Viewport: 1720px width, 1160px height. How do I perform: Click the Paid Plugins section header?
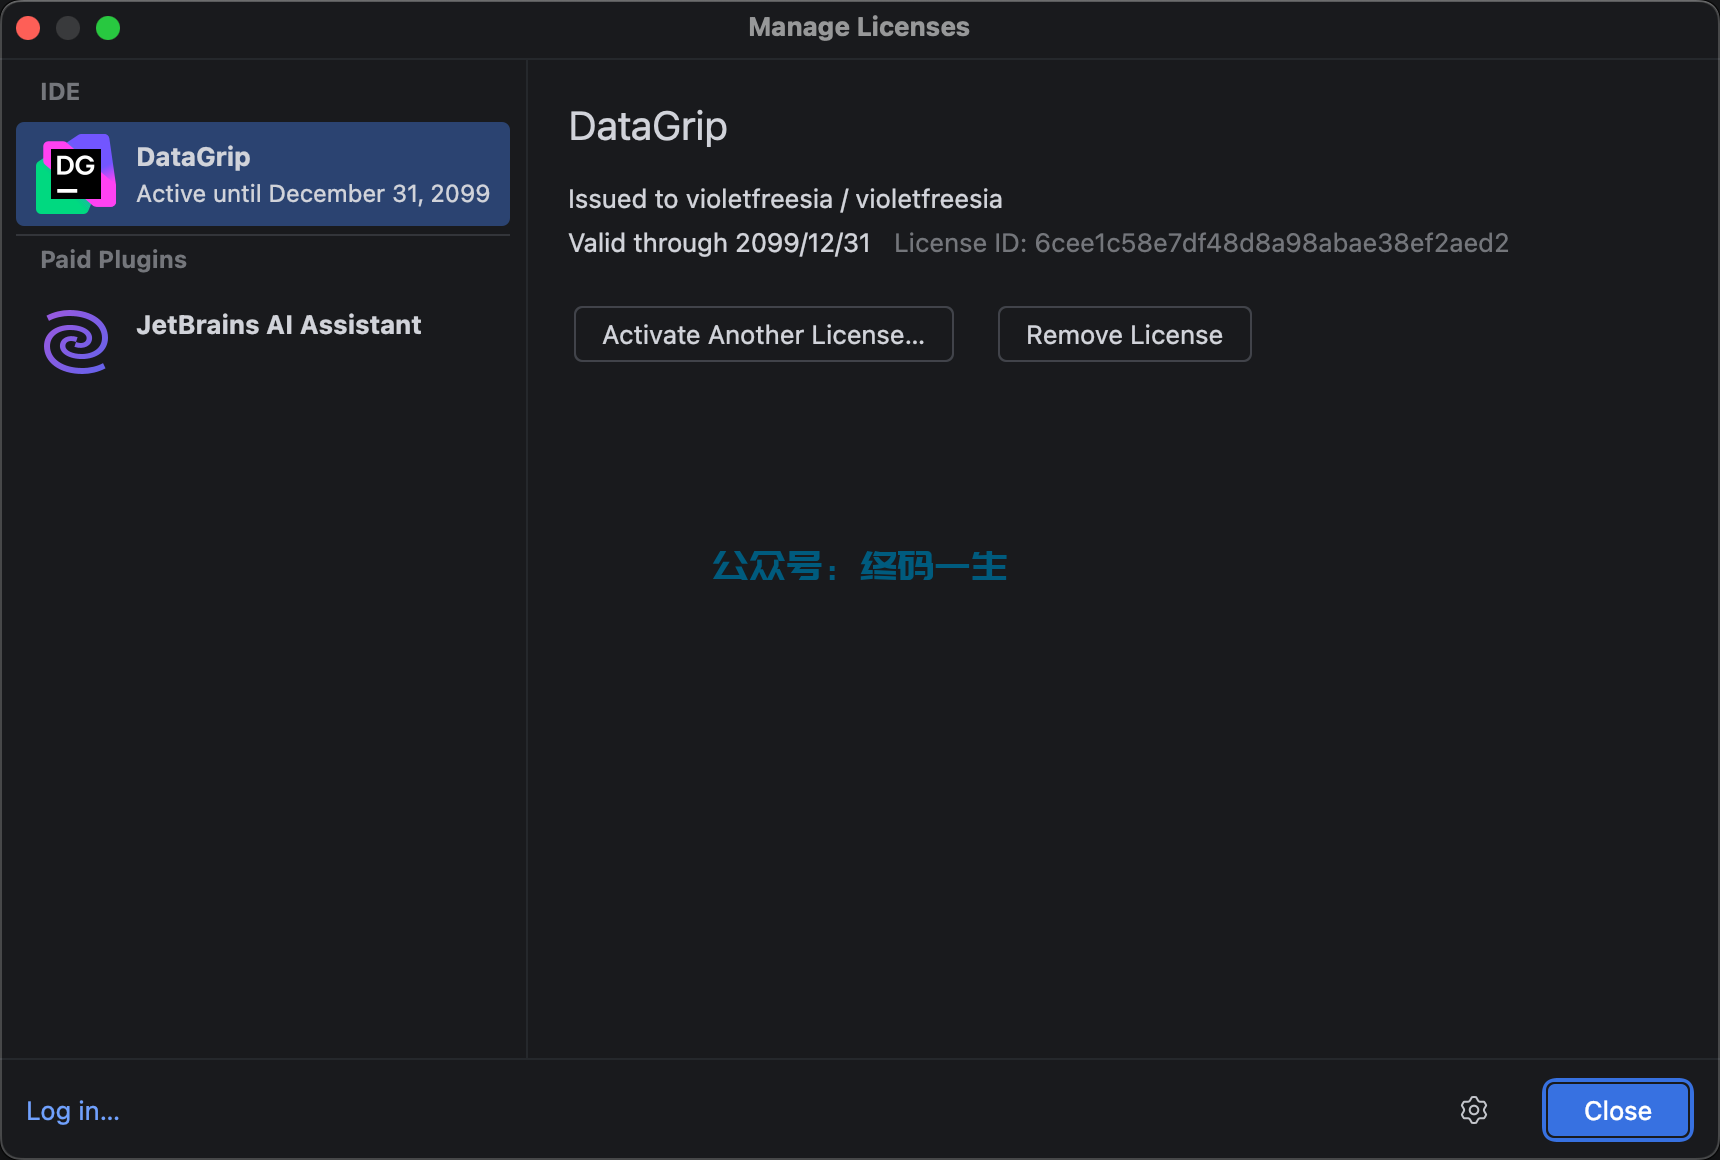point(113,260)
